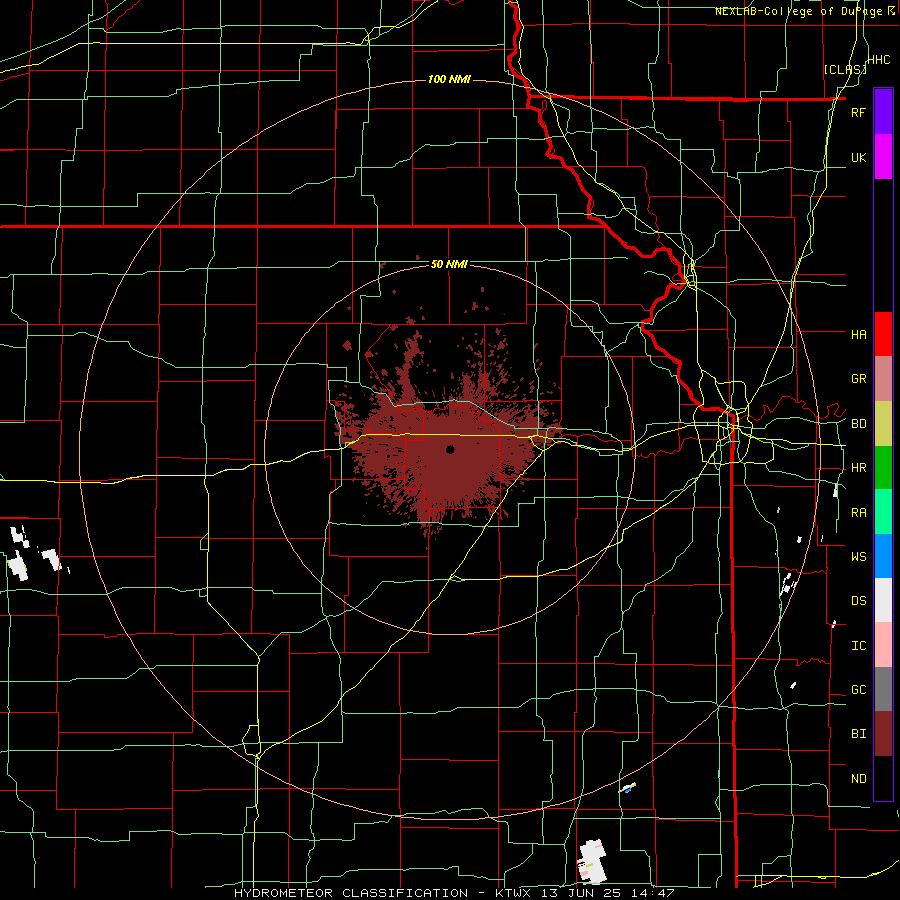Click the large white echo patch at bottom

pos(592,861)
